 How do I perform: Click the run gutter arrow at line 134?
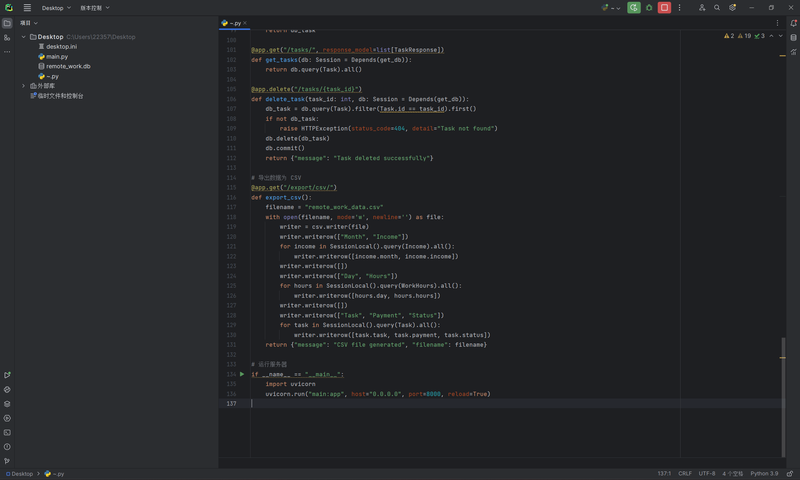tap(242, 374)
